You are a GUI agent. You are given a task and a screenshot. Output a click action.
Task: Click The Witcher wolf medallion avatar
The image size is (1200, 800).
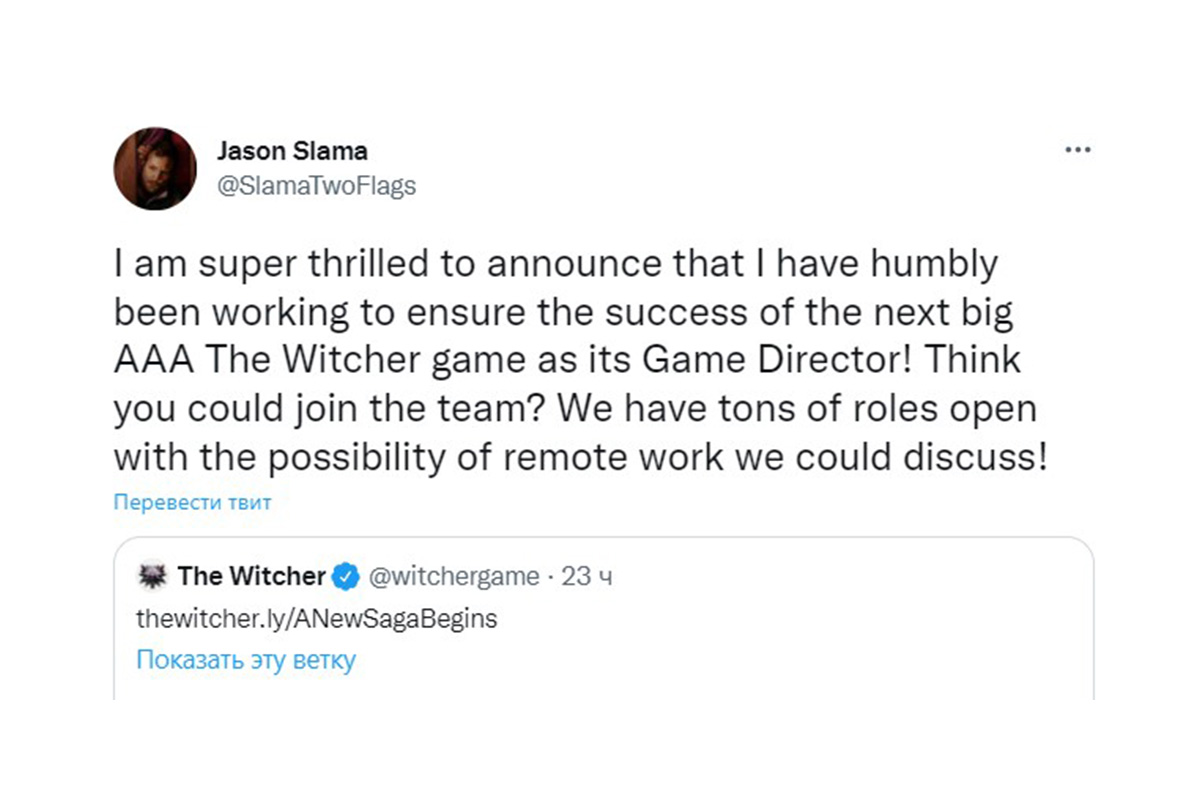153,577
